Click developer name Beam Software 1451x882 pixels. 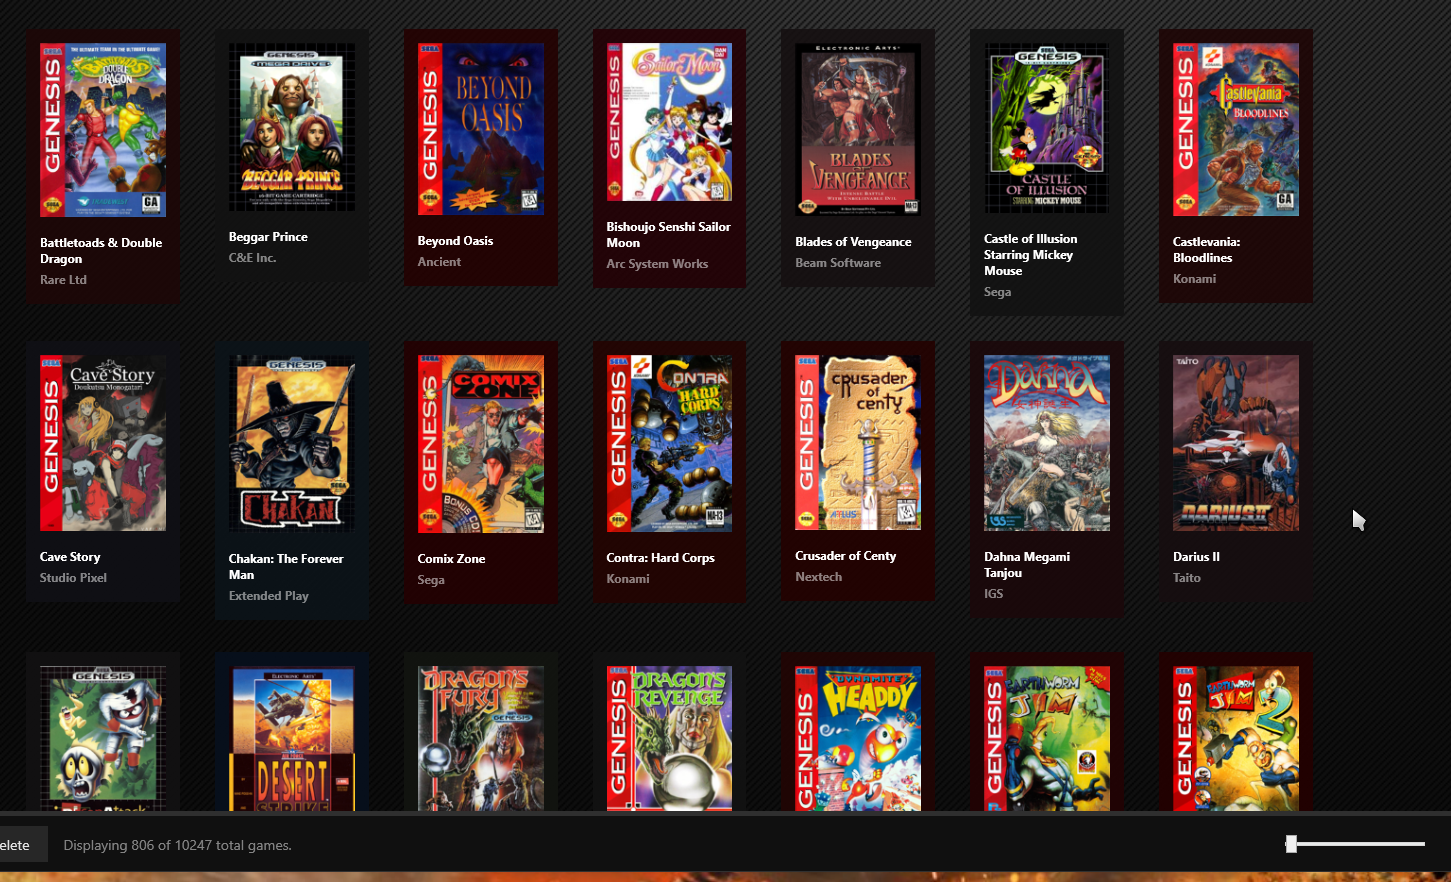(x=838, y=263)
